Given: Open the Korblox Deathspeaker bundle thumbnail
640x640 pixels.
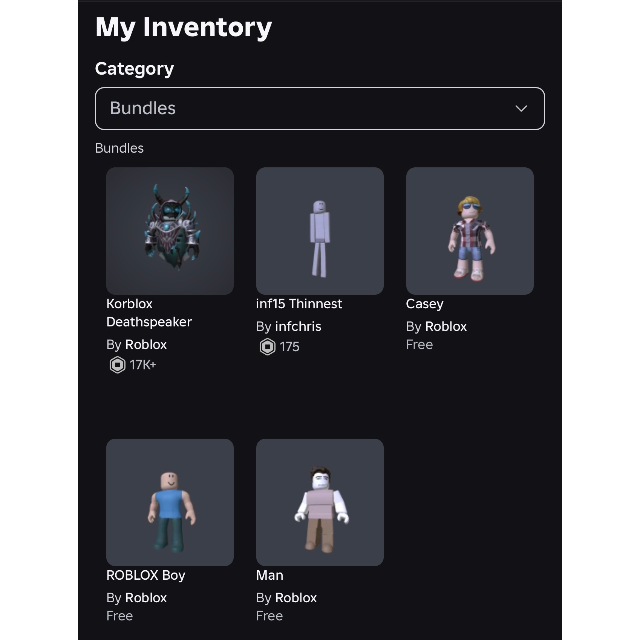Looking at the screenshot, I should [x=170, y=231].
